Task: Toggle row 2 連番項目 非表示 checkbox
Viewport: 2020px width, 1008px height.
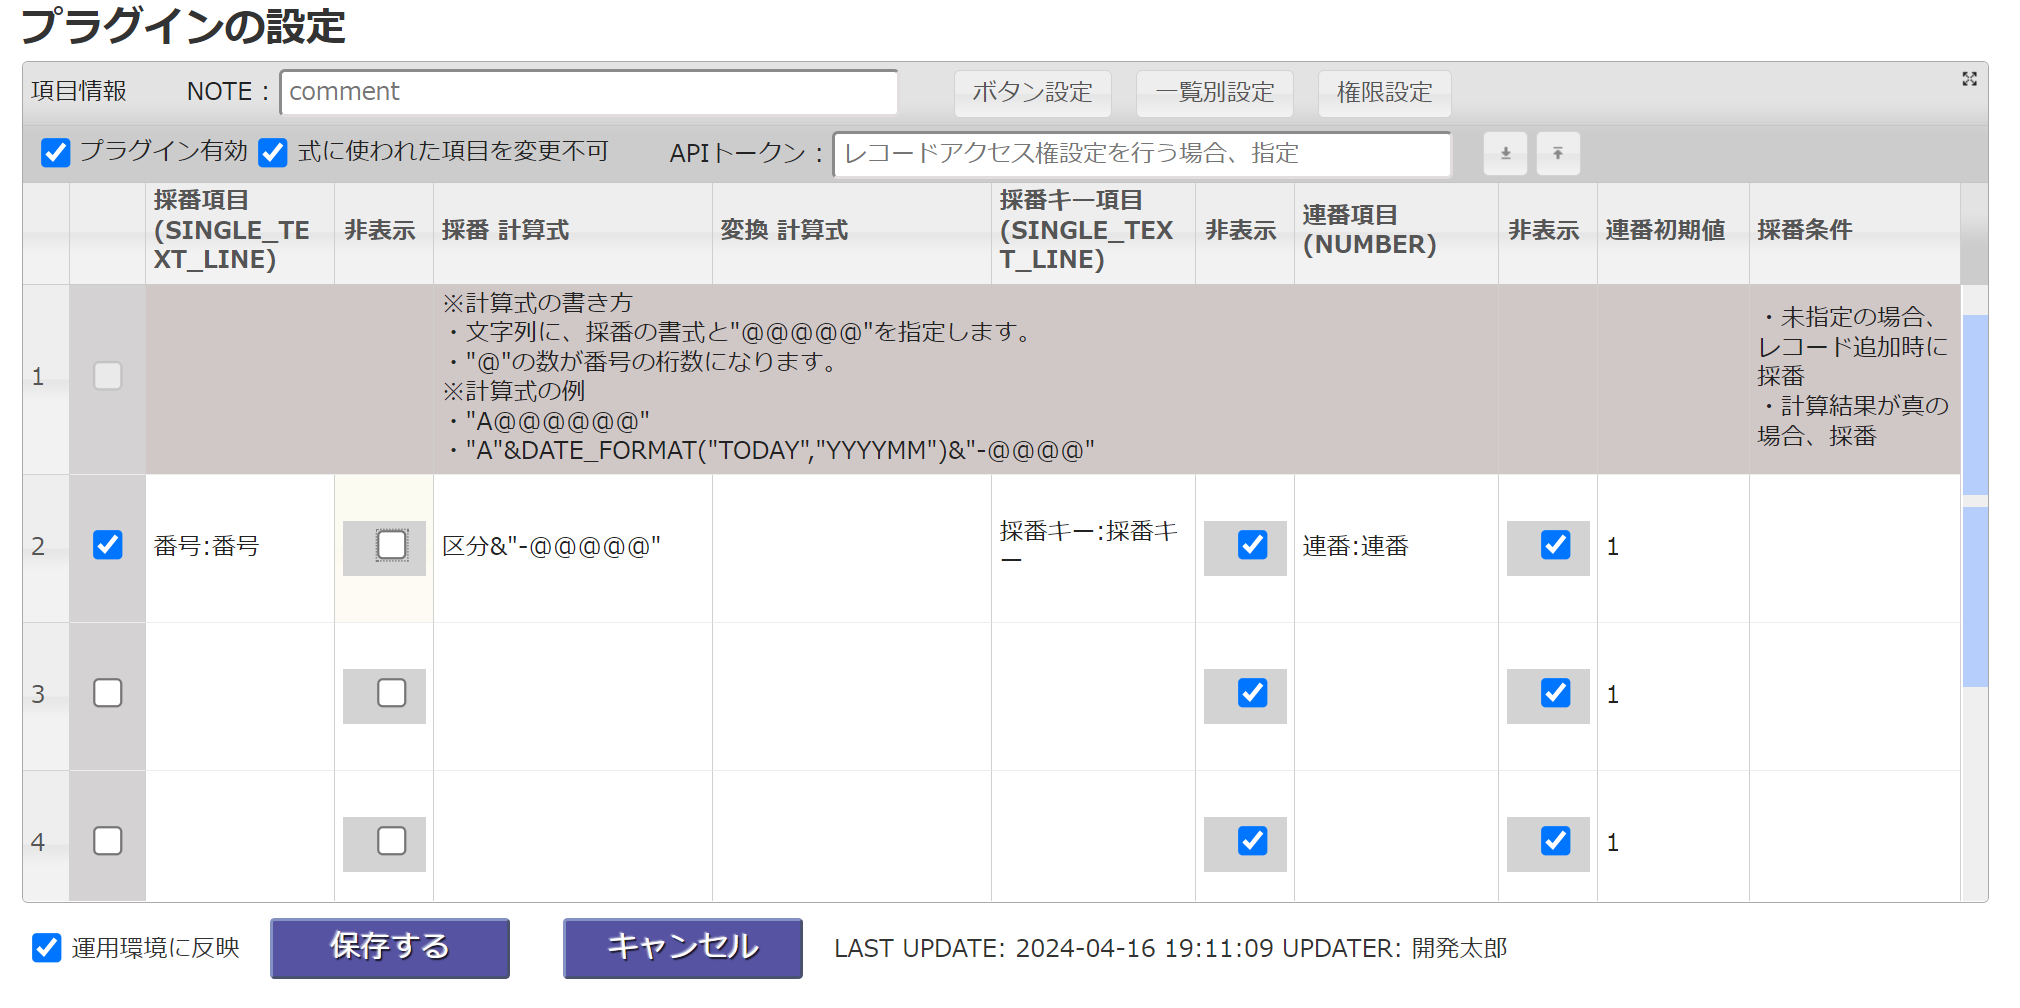Action: [1556, 545]
